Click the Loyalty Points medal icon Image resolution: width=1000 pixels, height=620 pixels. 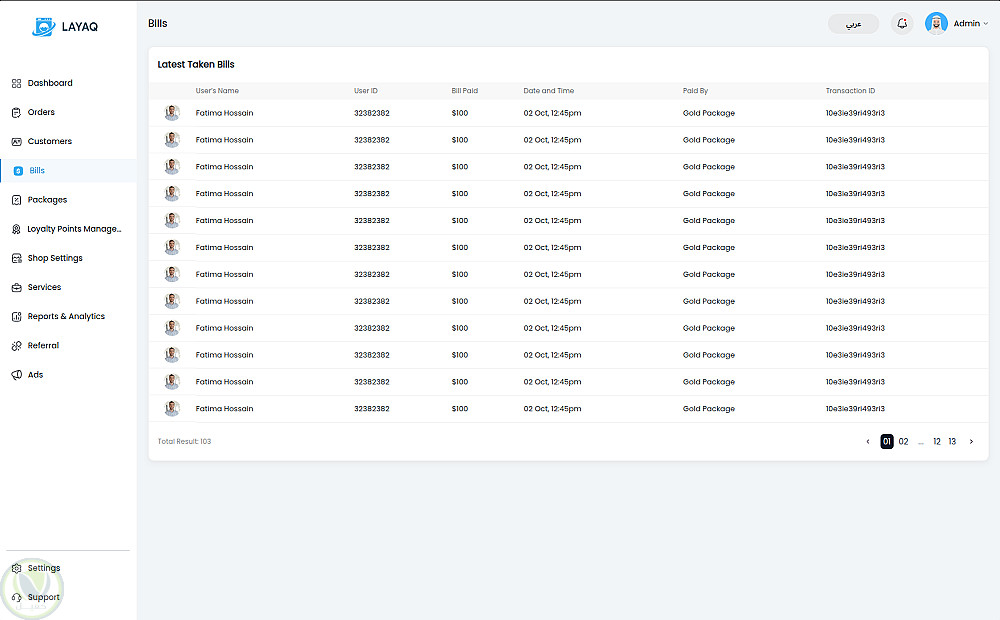coord(17,229)
